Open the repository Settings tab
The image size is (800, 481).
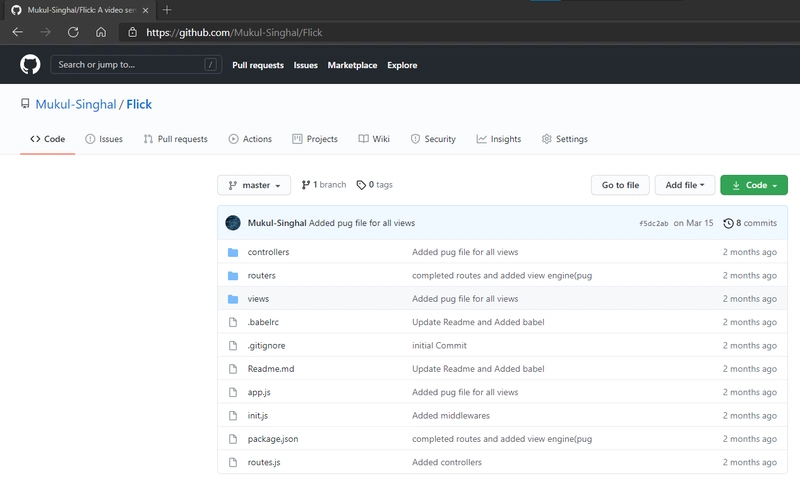(x=565, y=139)
